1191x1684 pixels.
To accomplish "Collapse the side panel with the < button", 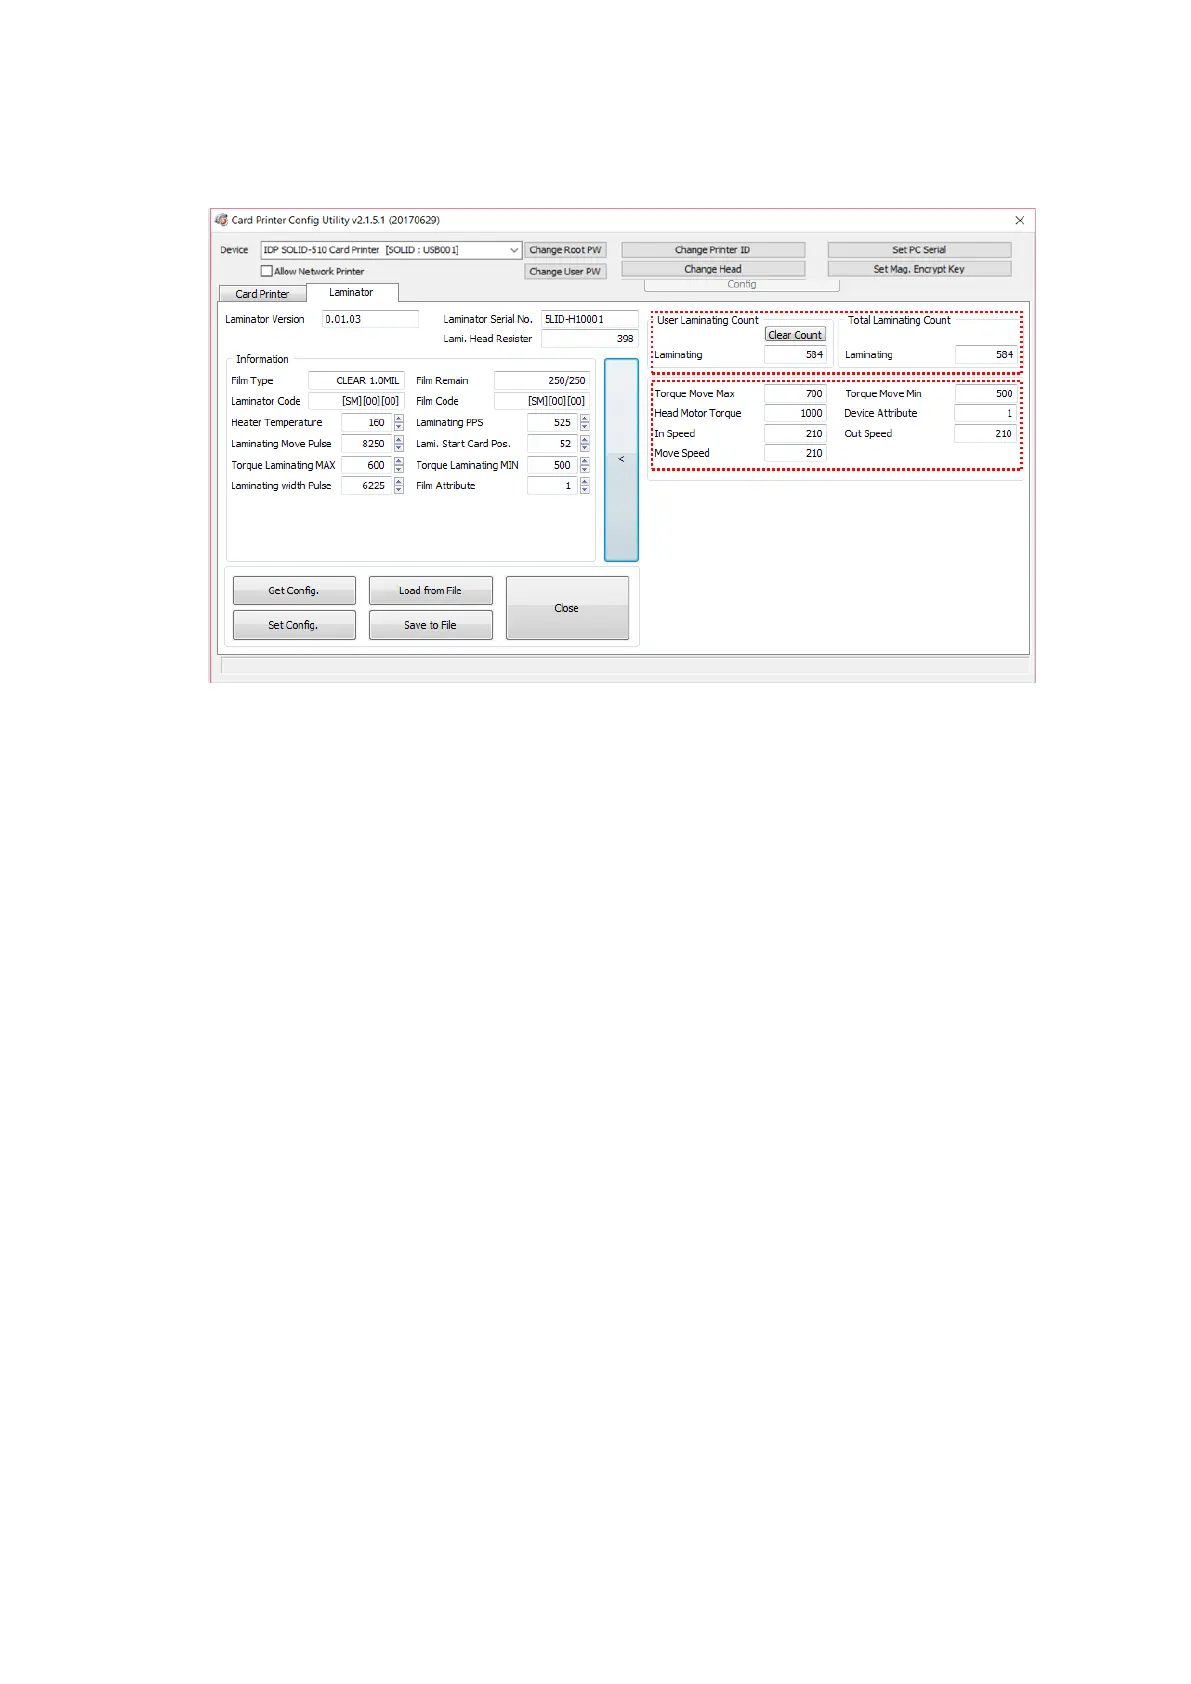I will [x=621, y=460].
